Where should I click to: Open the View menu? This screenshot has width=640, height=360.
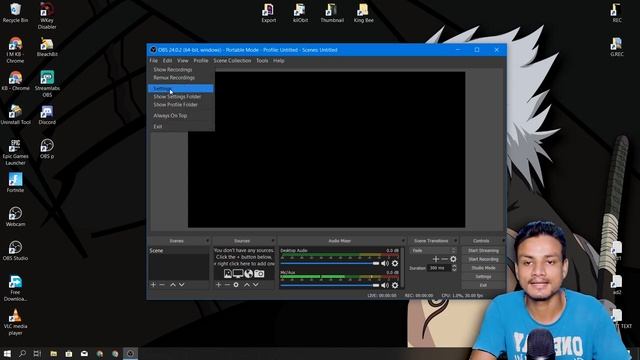pos(182,60)
